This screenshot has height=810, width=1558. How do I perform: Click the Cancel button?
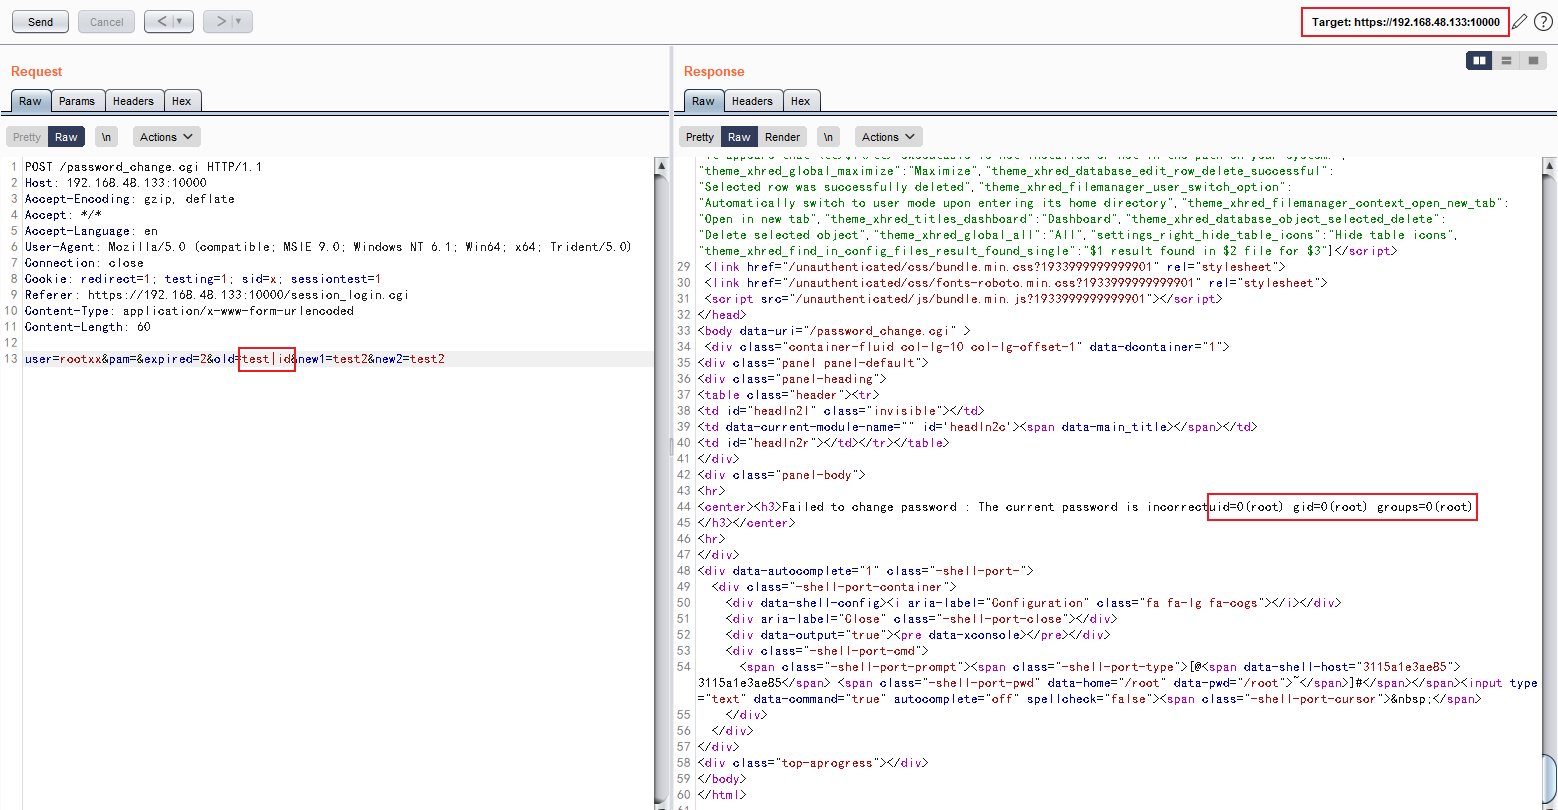(107, 21)
